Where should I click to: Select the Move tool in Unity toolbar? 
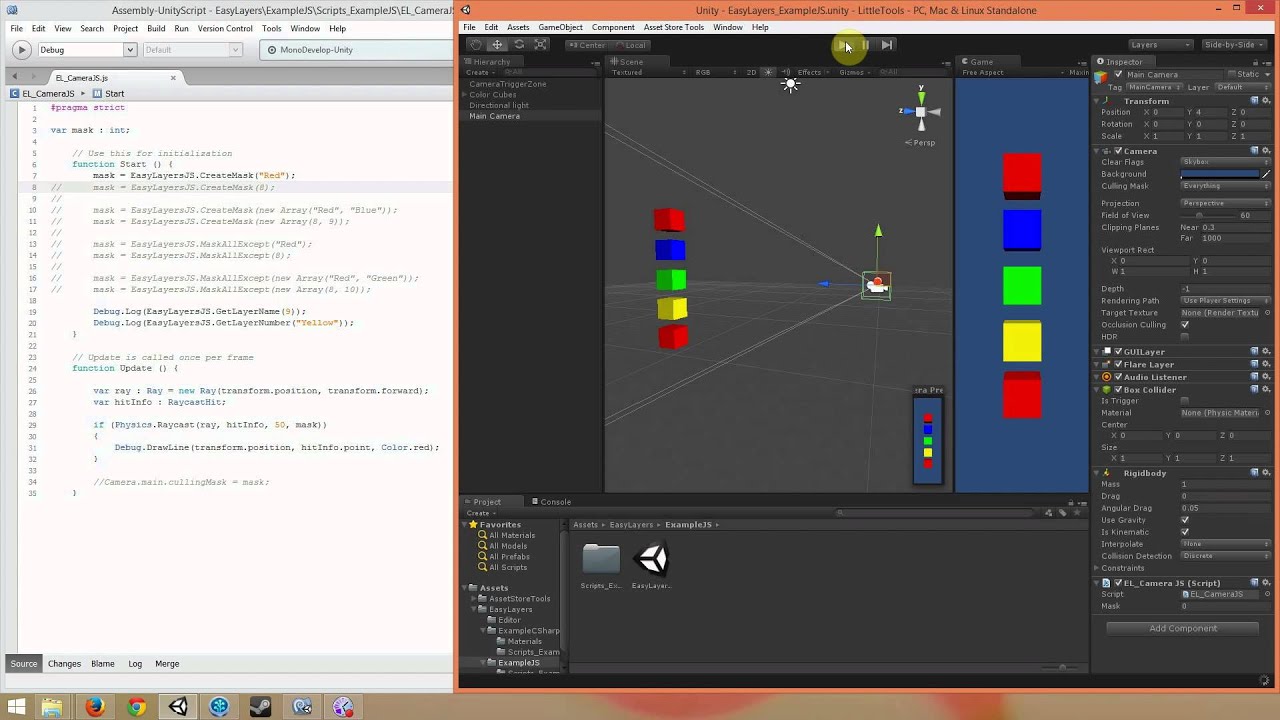coord(497,44)
